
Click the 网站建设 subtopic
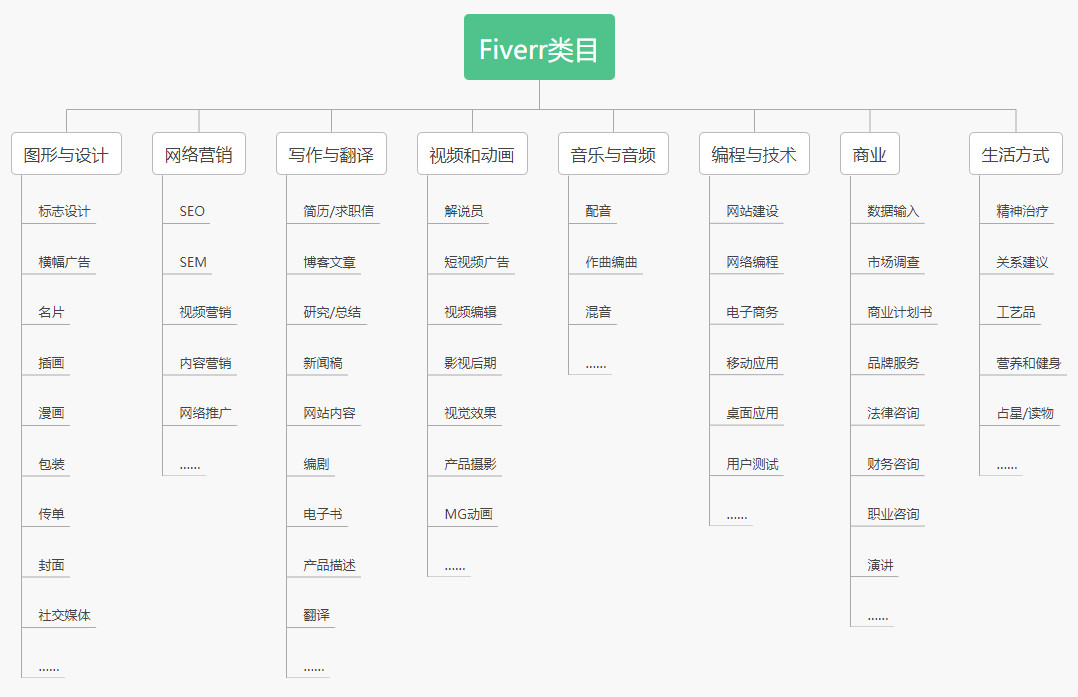click(752, 211)
